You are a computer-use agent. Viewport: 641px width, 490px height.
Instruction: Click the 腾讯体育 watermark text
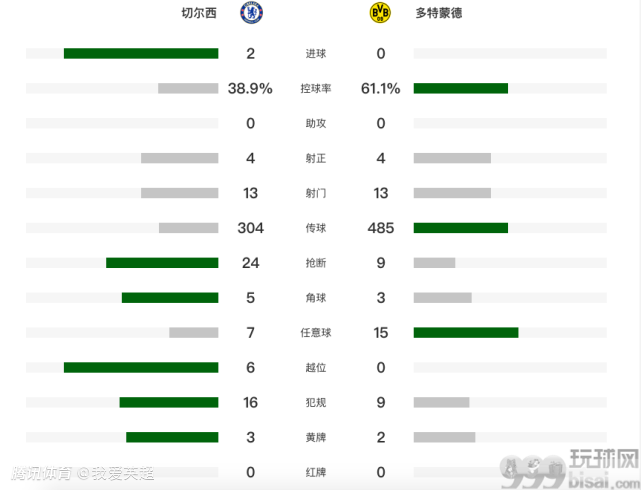(40, 473)
